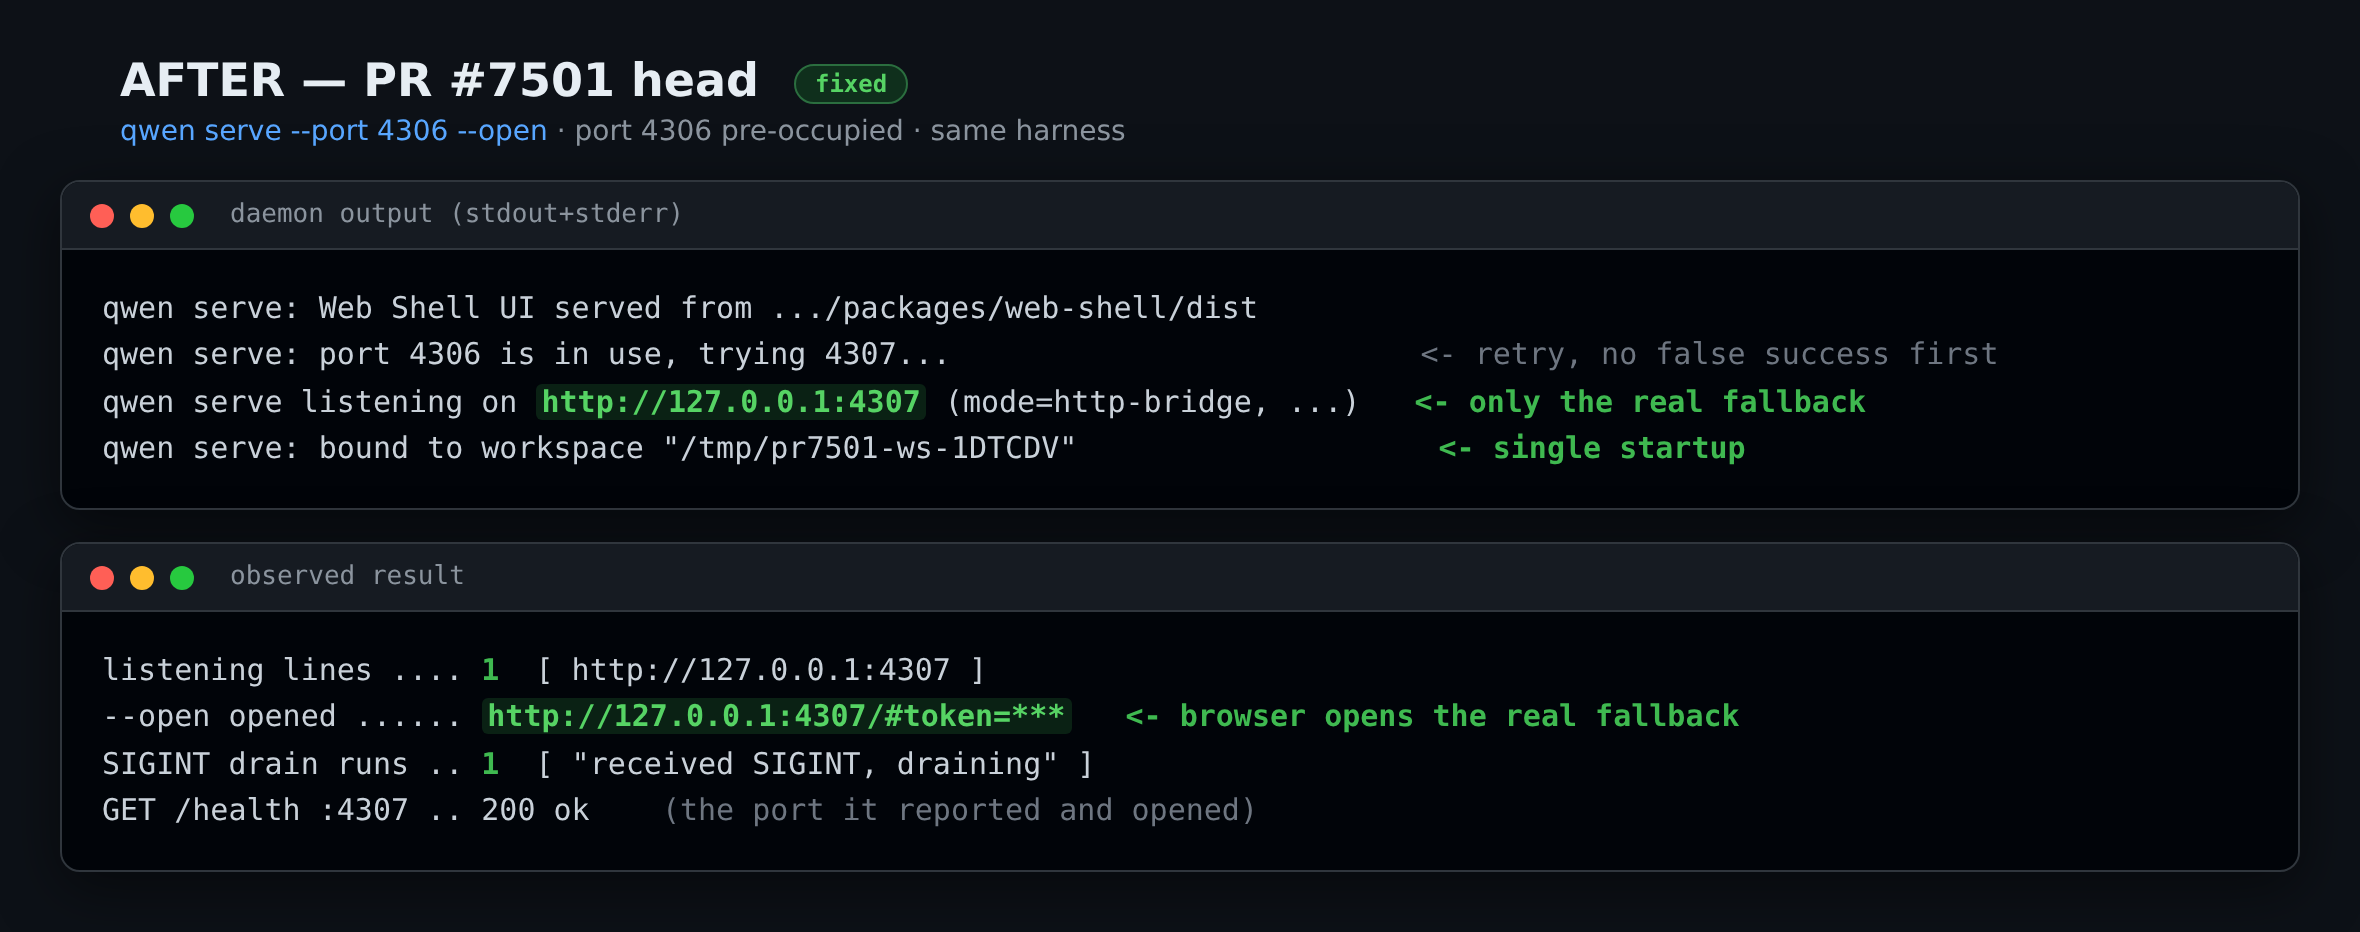Click red dot in observed result window

(x=102, y=578)
